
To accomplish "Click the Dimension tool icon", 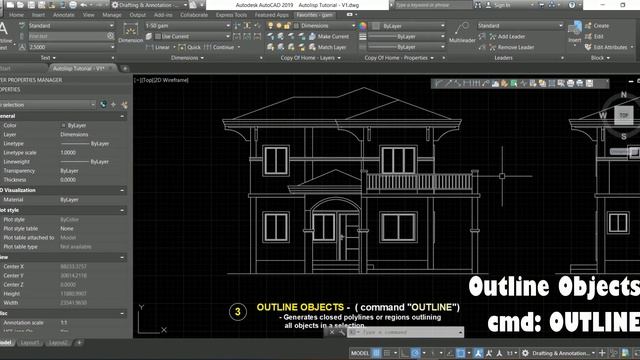I will (x=131, y=30).
